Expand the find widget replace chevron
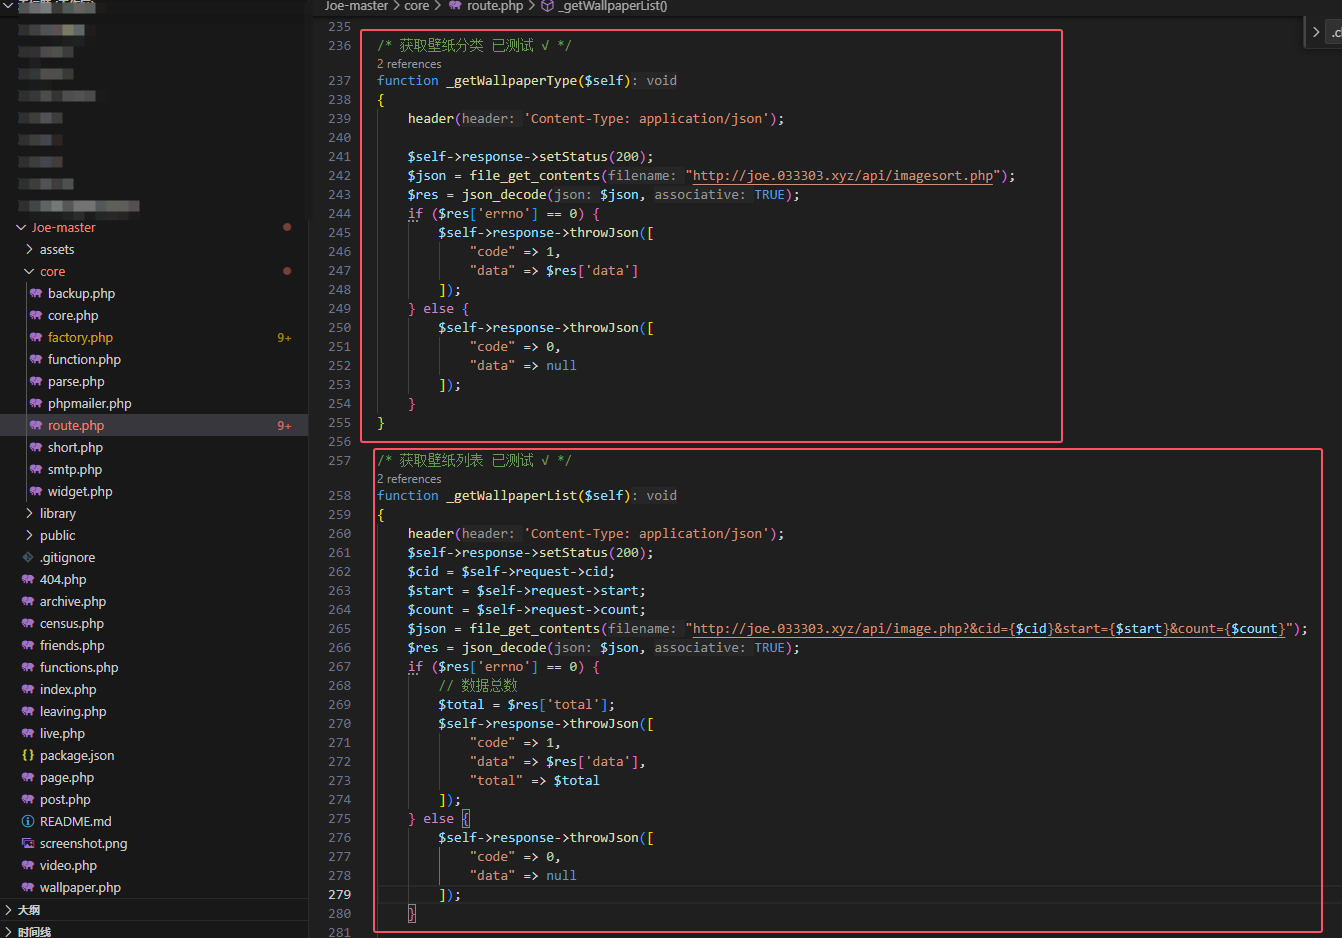The height and width of the screenshot is (938, 1342). (x=1316, y=33)
